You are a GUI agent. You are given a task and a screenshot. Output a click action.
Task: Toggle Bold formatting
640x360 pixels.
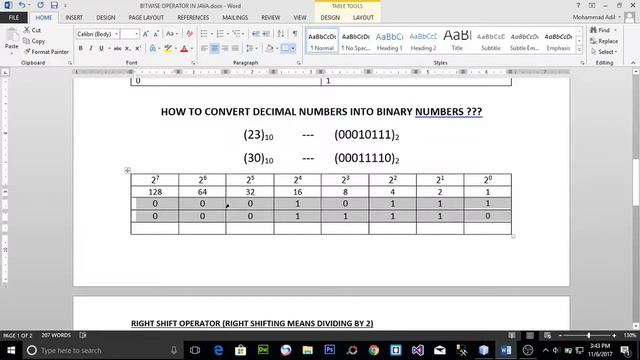[80, 49]
